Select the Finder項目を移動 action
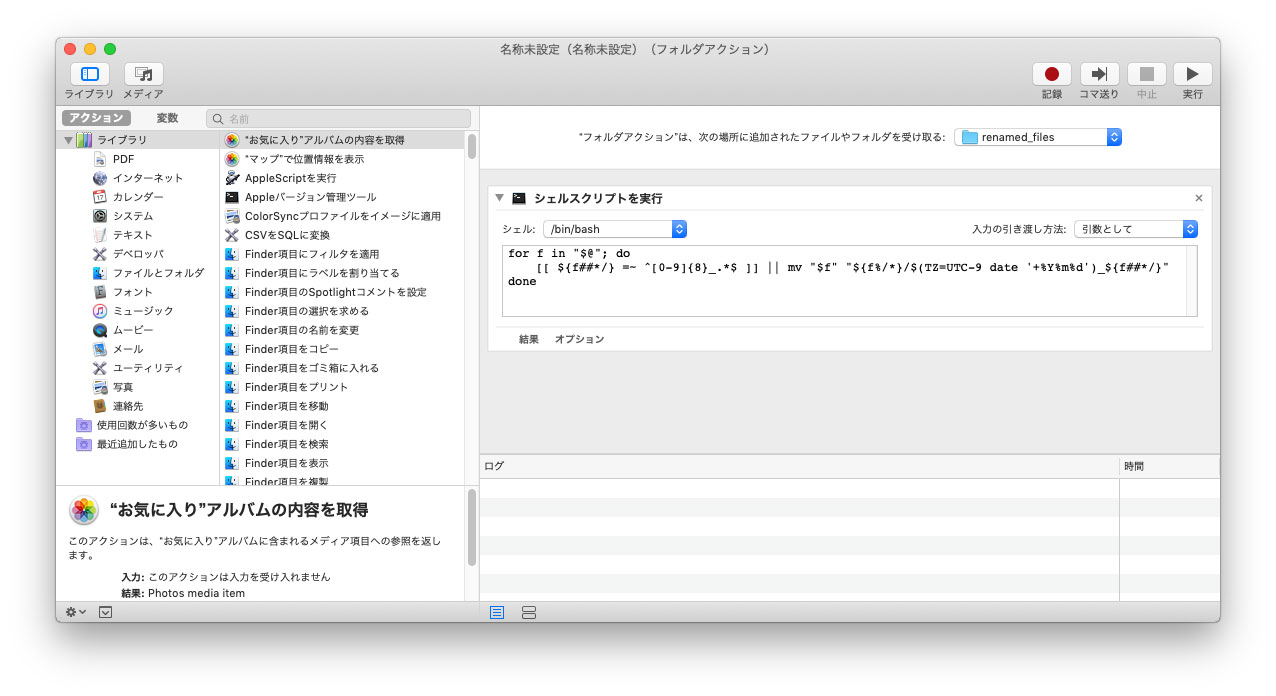The image size is (1276, 696). pyautogui.click(x=342, y=406)
